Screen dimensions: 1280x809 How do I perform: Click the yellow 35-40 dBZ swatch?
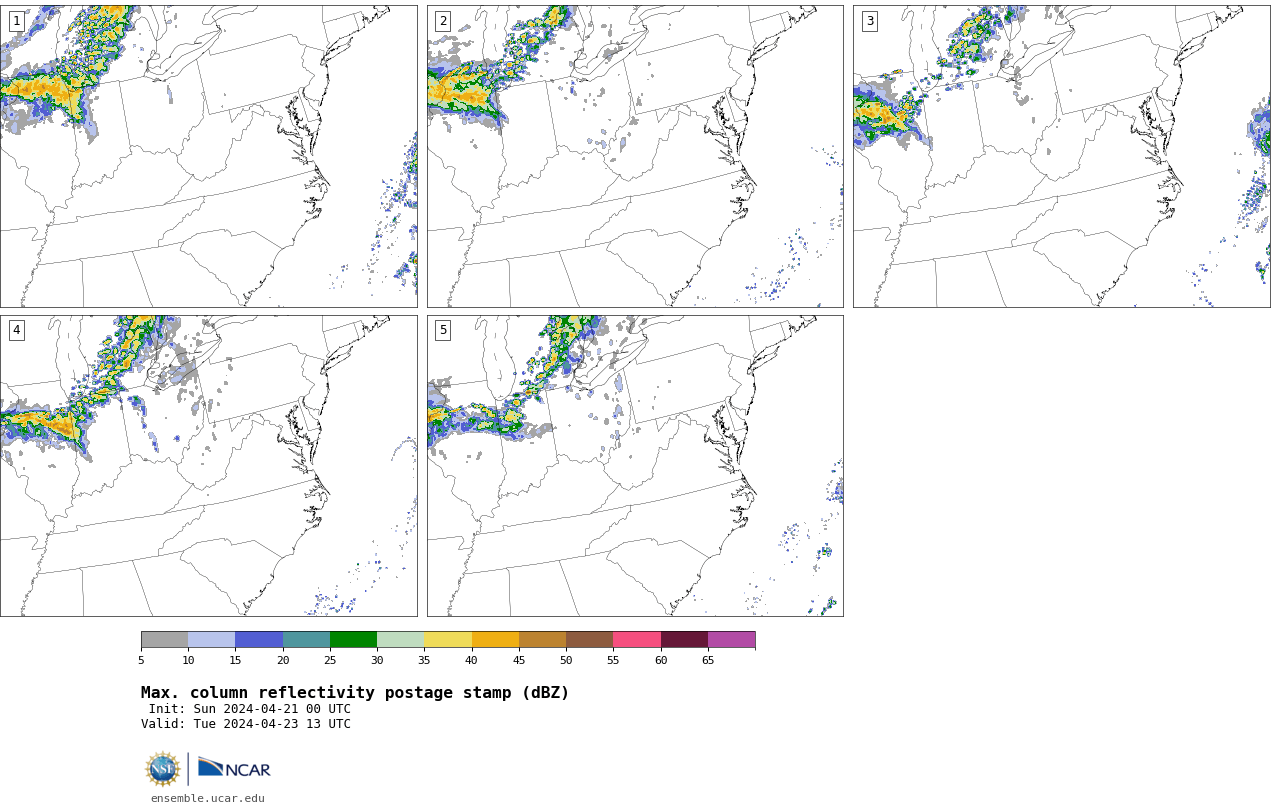448,640
